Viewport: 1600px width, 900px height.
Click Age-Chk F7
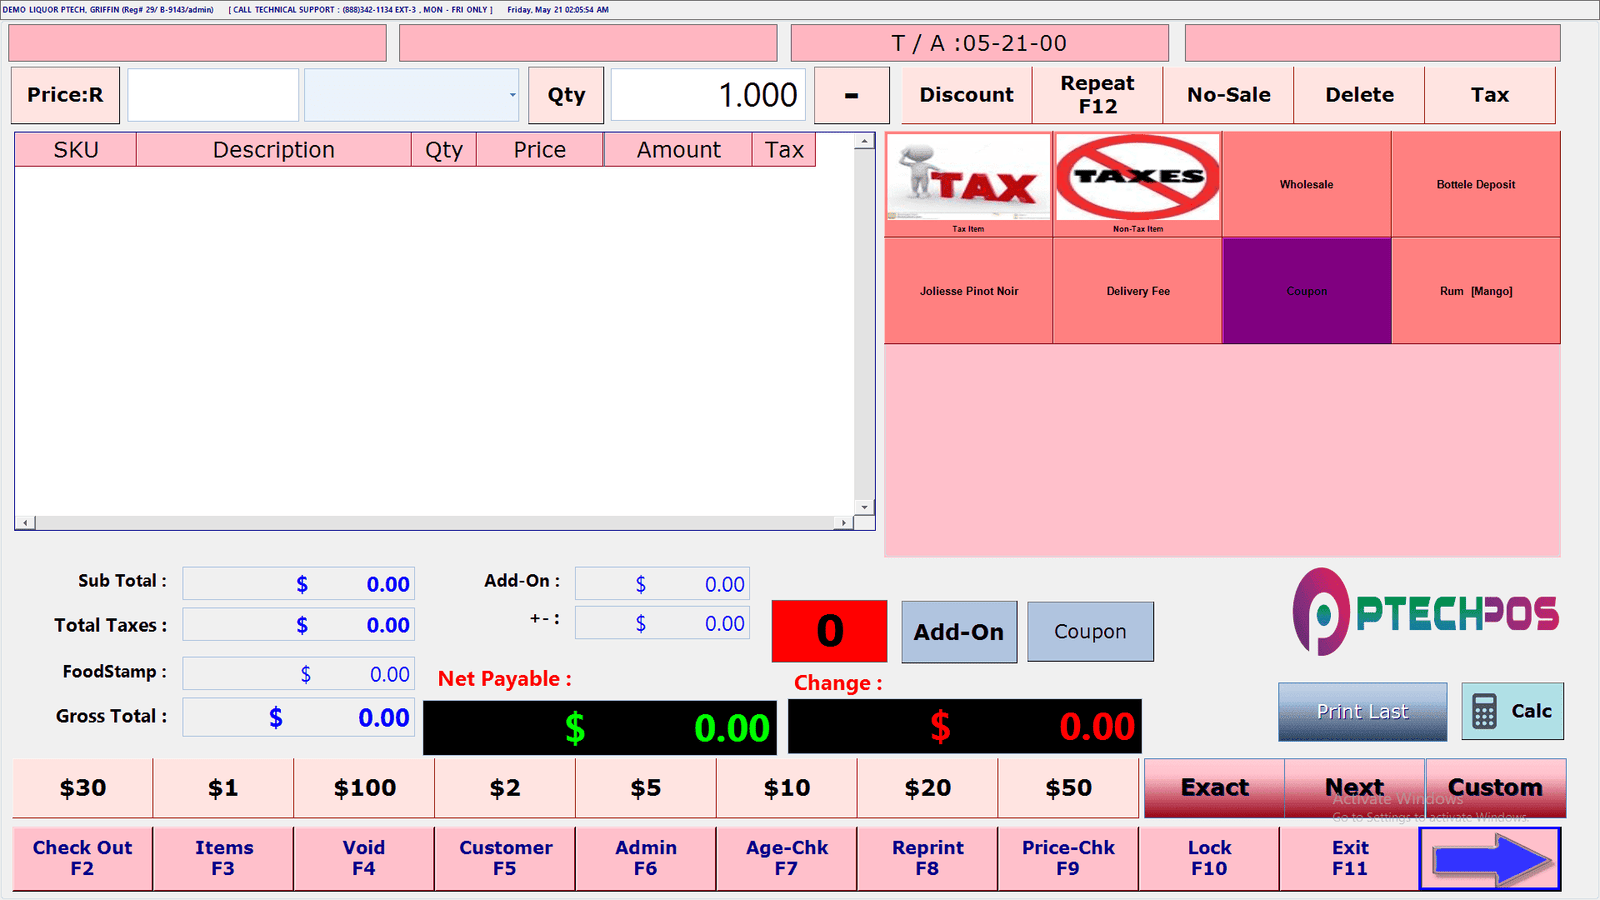(787, 858)
